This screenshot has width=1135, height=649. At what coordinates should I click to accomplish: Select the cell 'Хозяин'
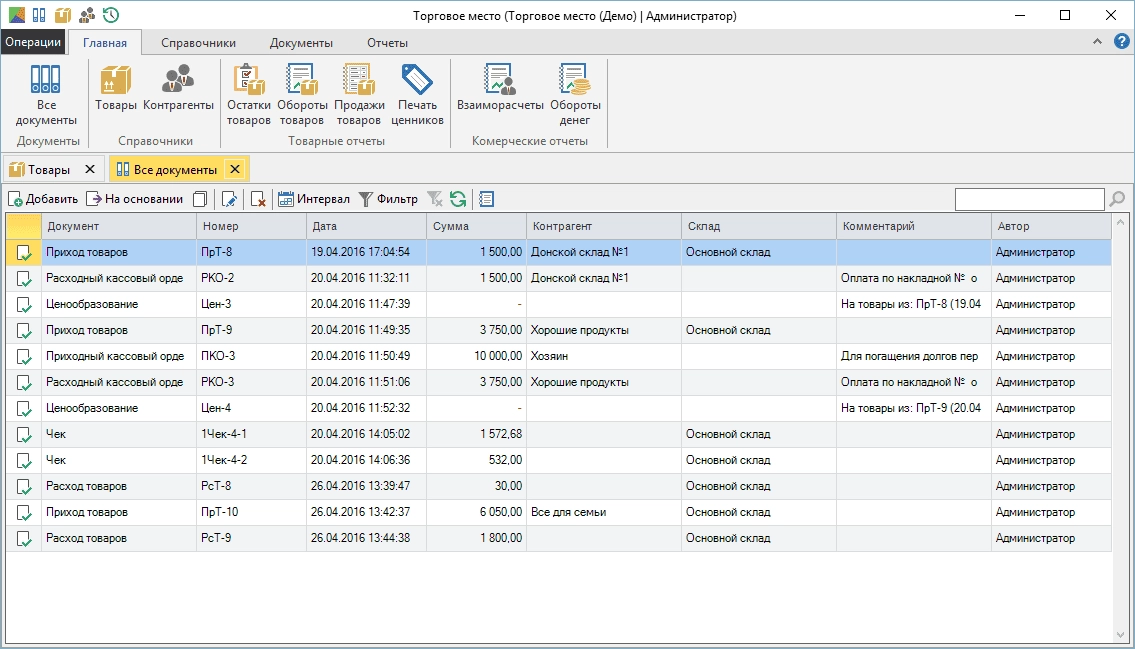(x=604, y=356)
